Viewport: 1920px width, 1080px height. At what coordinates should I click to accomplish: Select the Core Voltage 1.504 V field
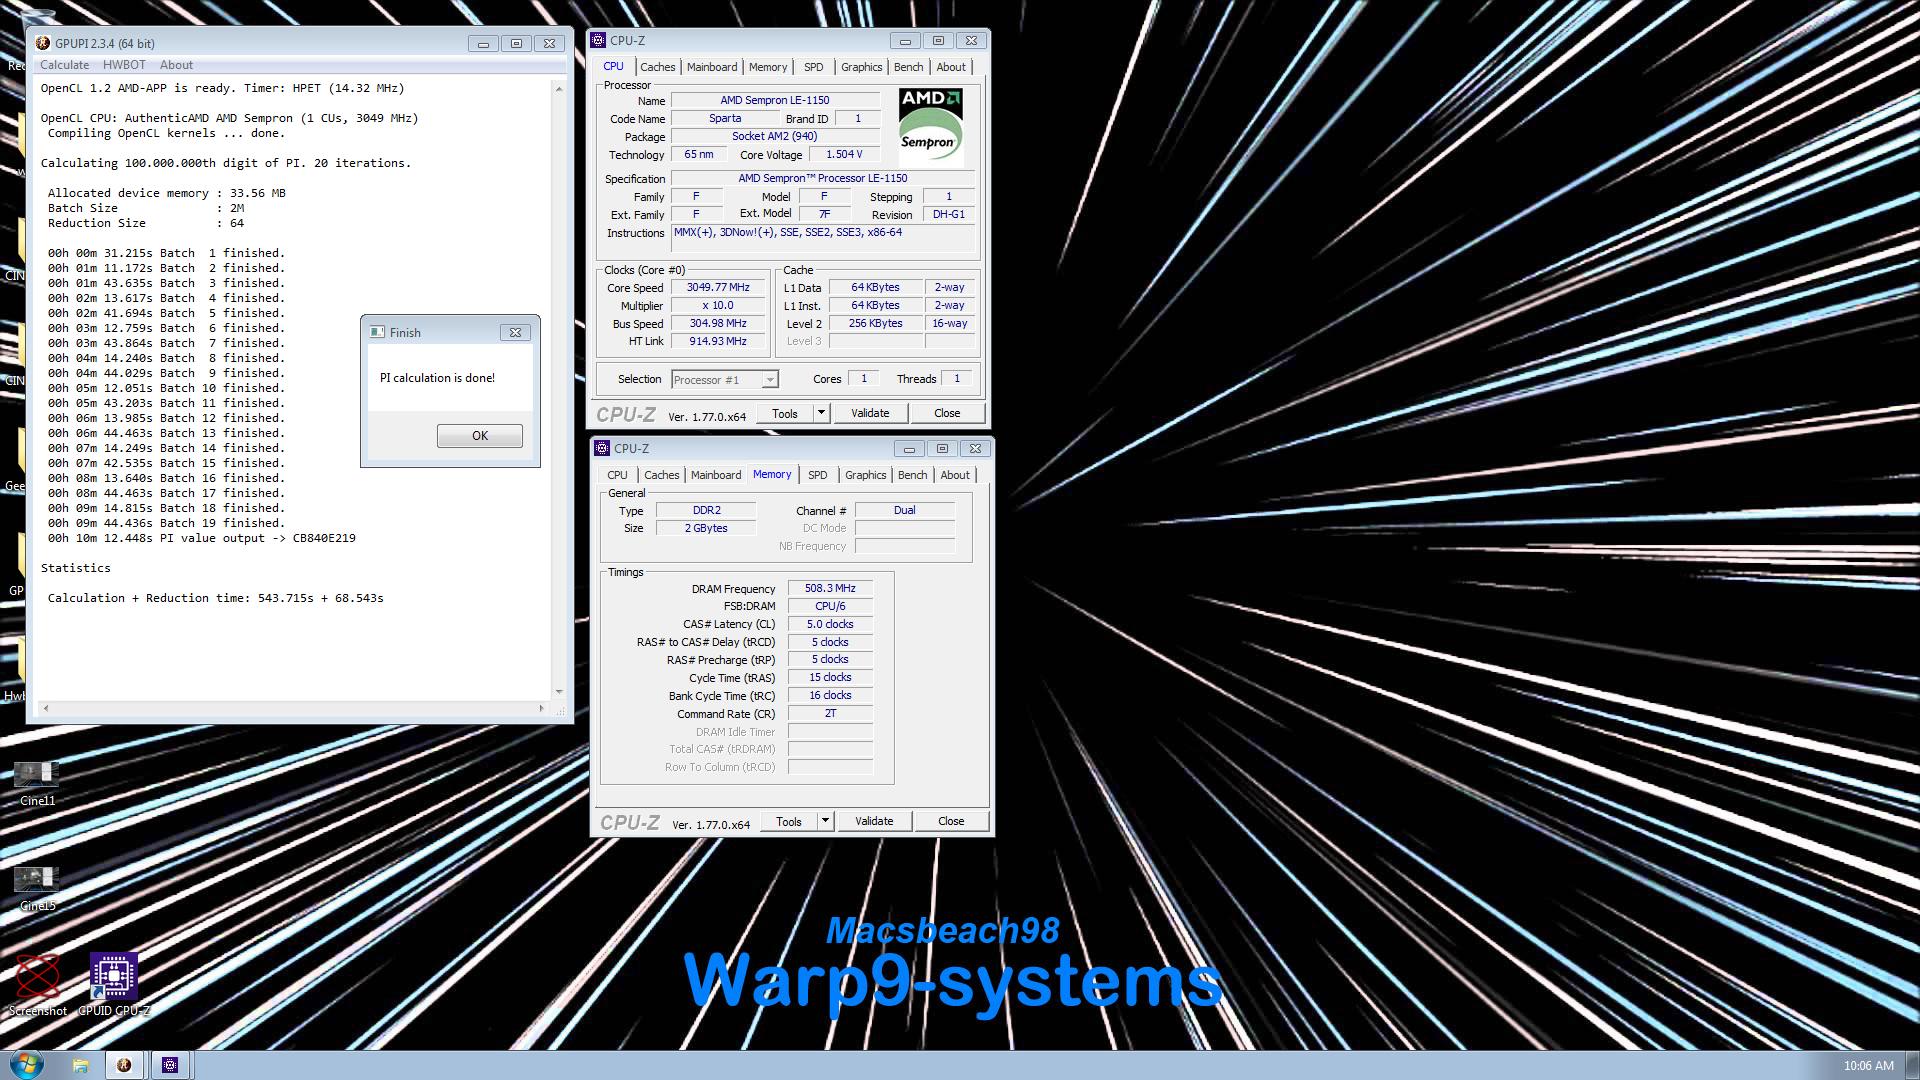[x=844, y=155]
